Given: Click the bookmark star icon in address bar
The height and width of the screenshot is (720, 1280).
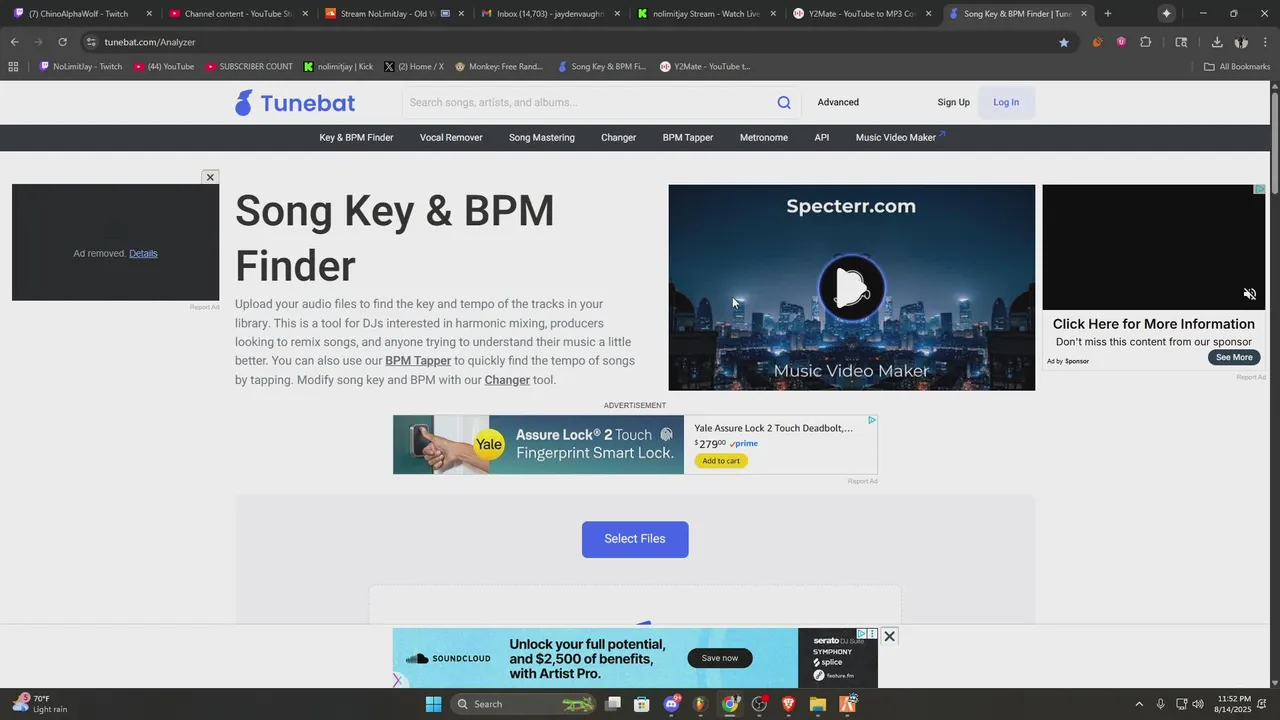Looking at the screenshot, I should pos(1064,42).
